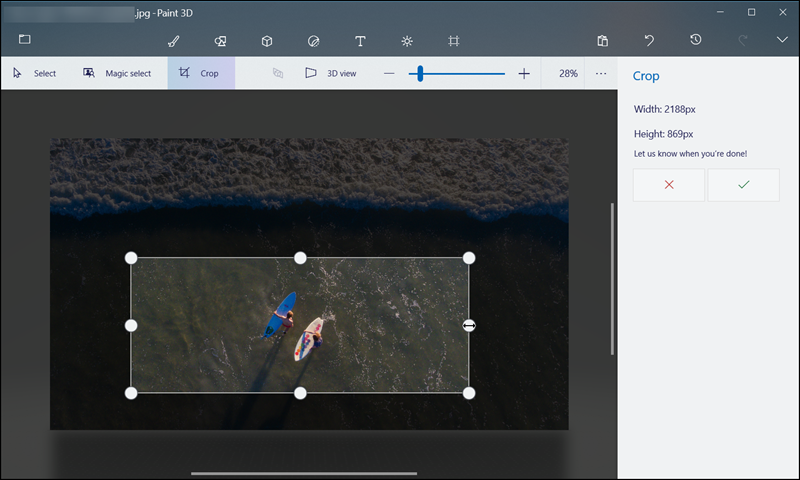Screen dimensions: 800x480
Task: Expand the top bar chevron
Action: 782,40
